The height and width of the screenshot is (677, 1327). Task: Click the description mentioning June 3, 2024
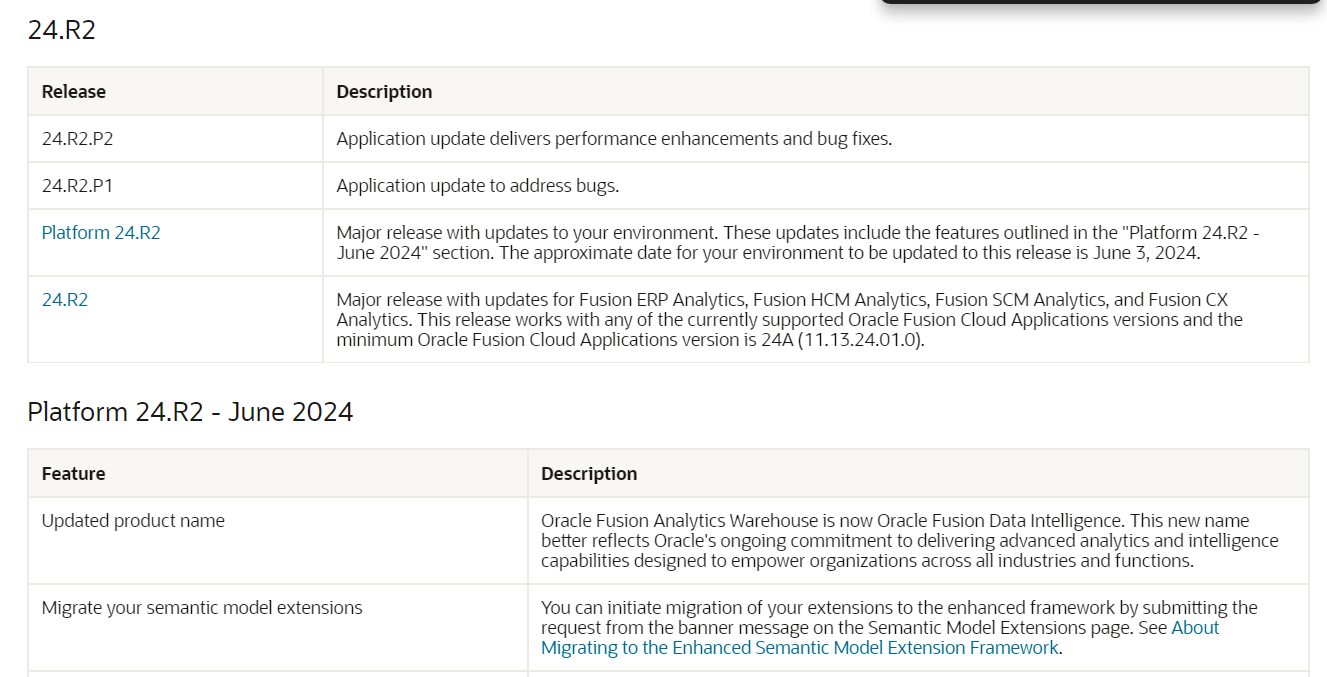coord(798,243)
